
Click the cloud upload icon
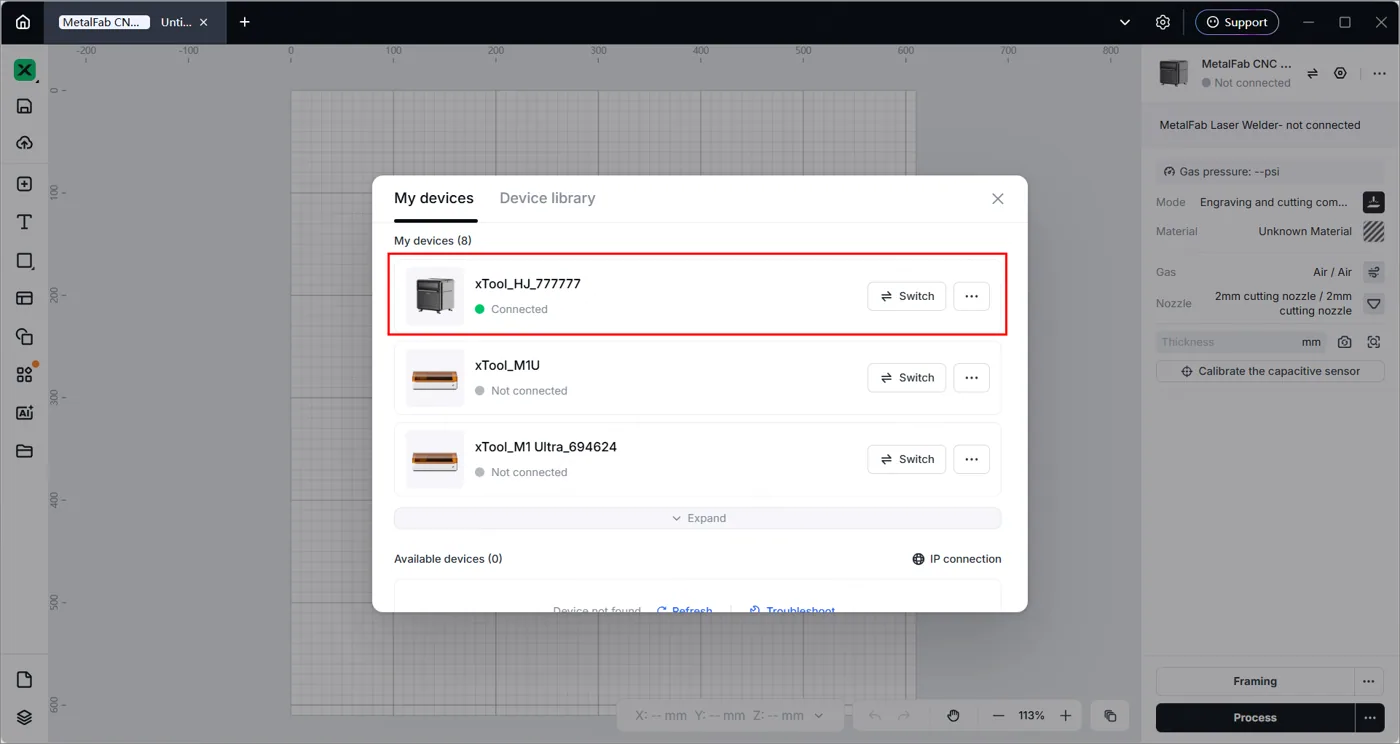click(x=24, y=143)
